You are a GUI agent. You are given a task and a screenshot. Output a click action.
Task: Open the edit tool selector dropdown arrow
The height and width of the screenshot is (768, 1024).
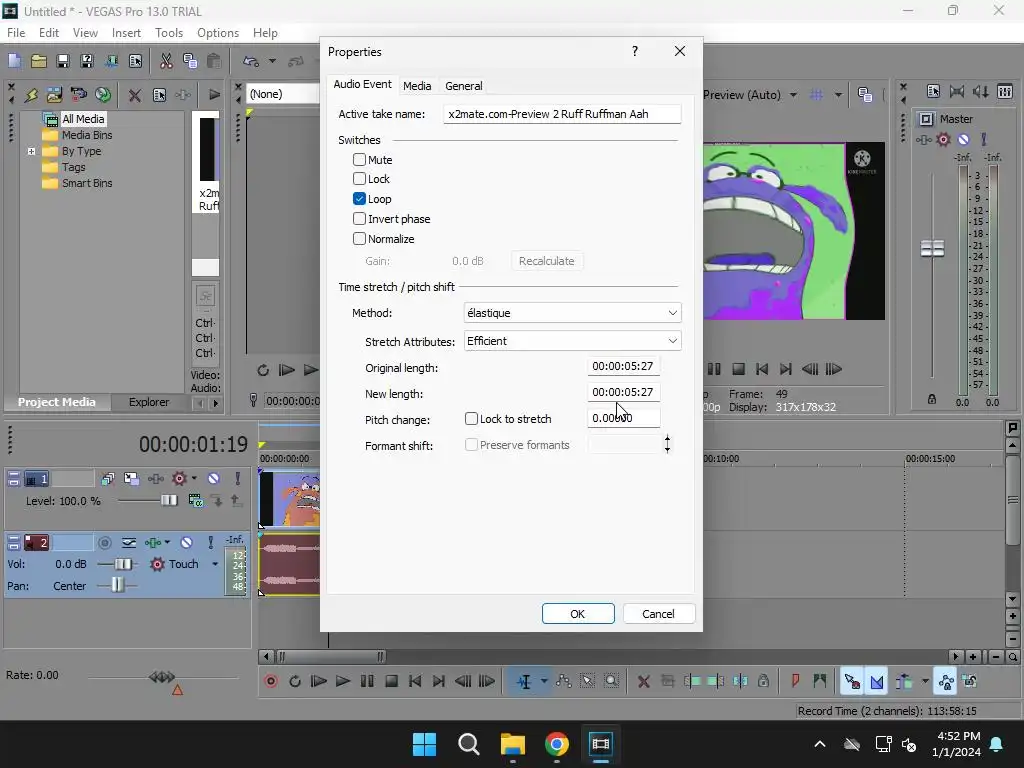[x=543, y=681]
